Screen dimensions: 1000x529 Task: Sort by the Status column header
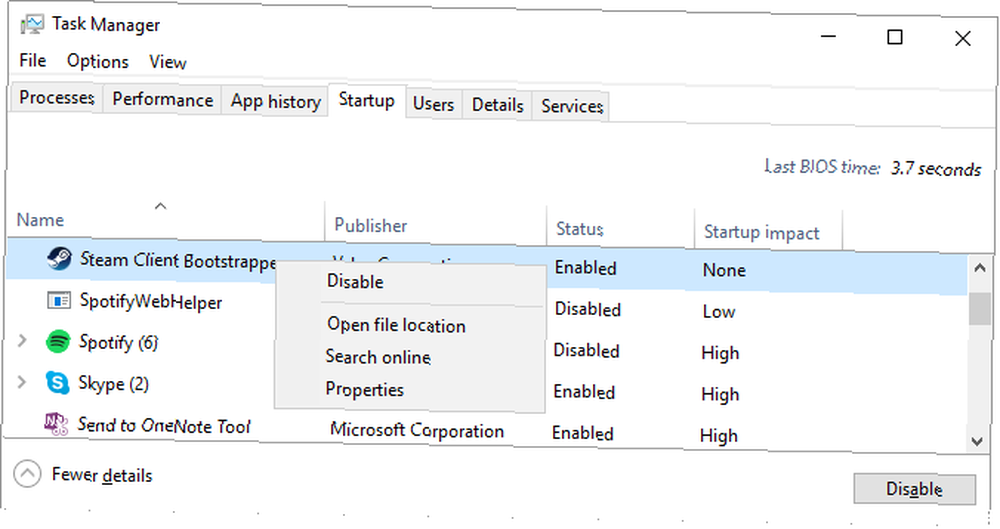point(580,229)
